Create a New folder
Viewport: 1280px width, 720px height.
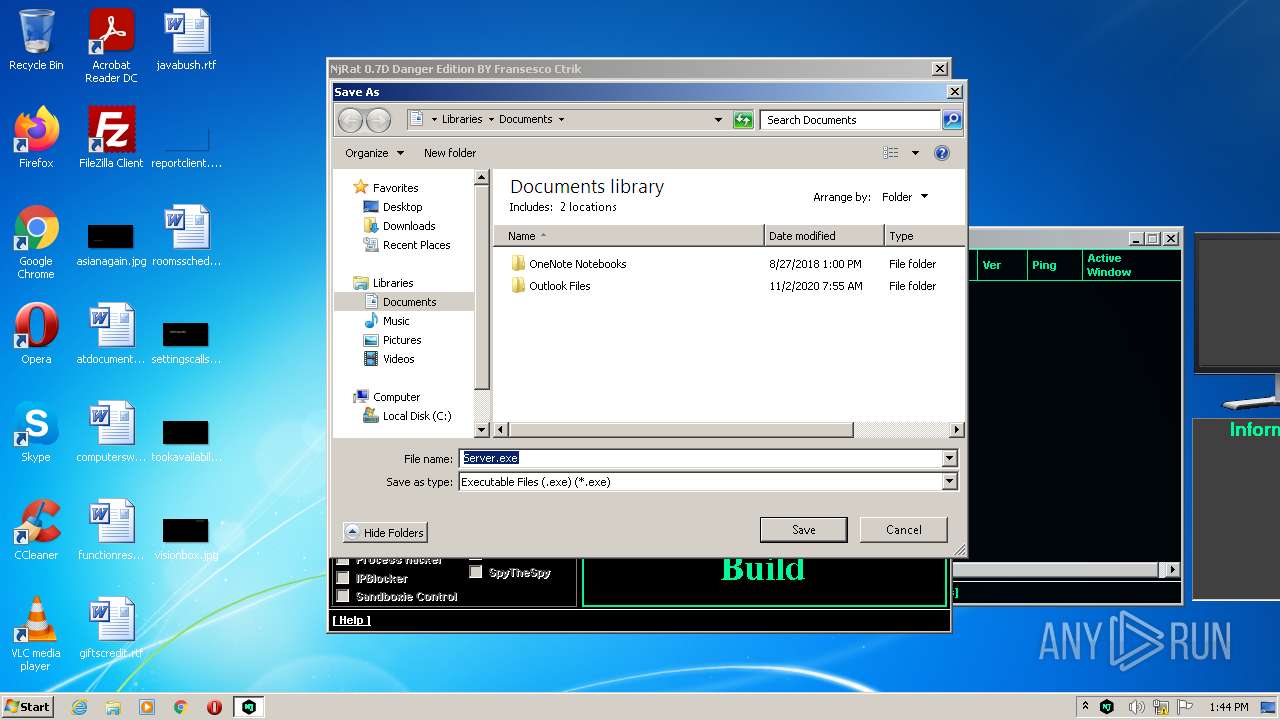point(450,153)
